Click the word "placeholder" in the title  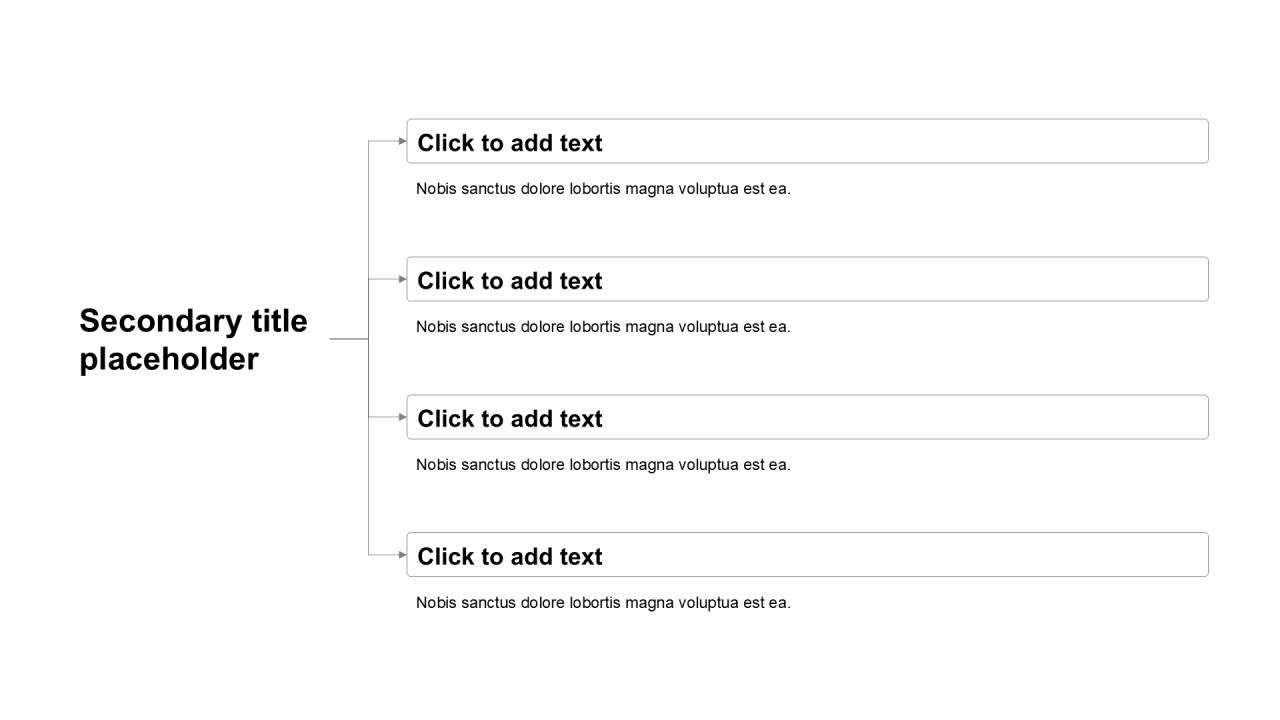(x=169, y=359)
